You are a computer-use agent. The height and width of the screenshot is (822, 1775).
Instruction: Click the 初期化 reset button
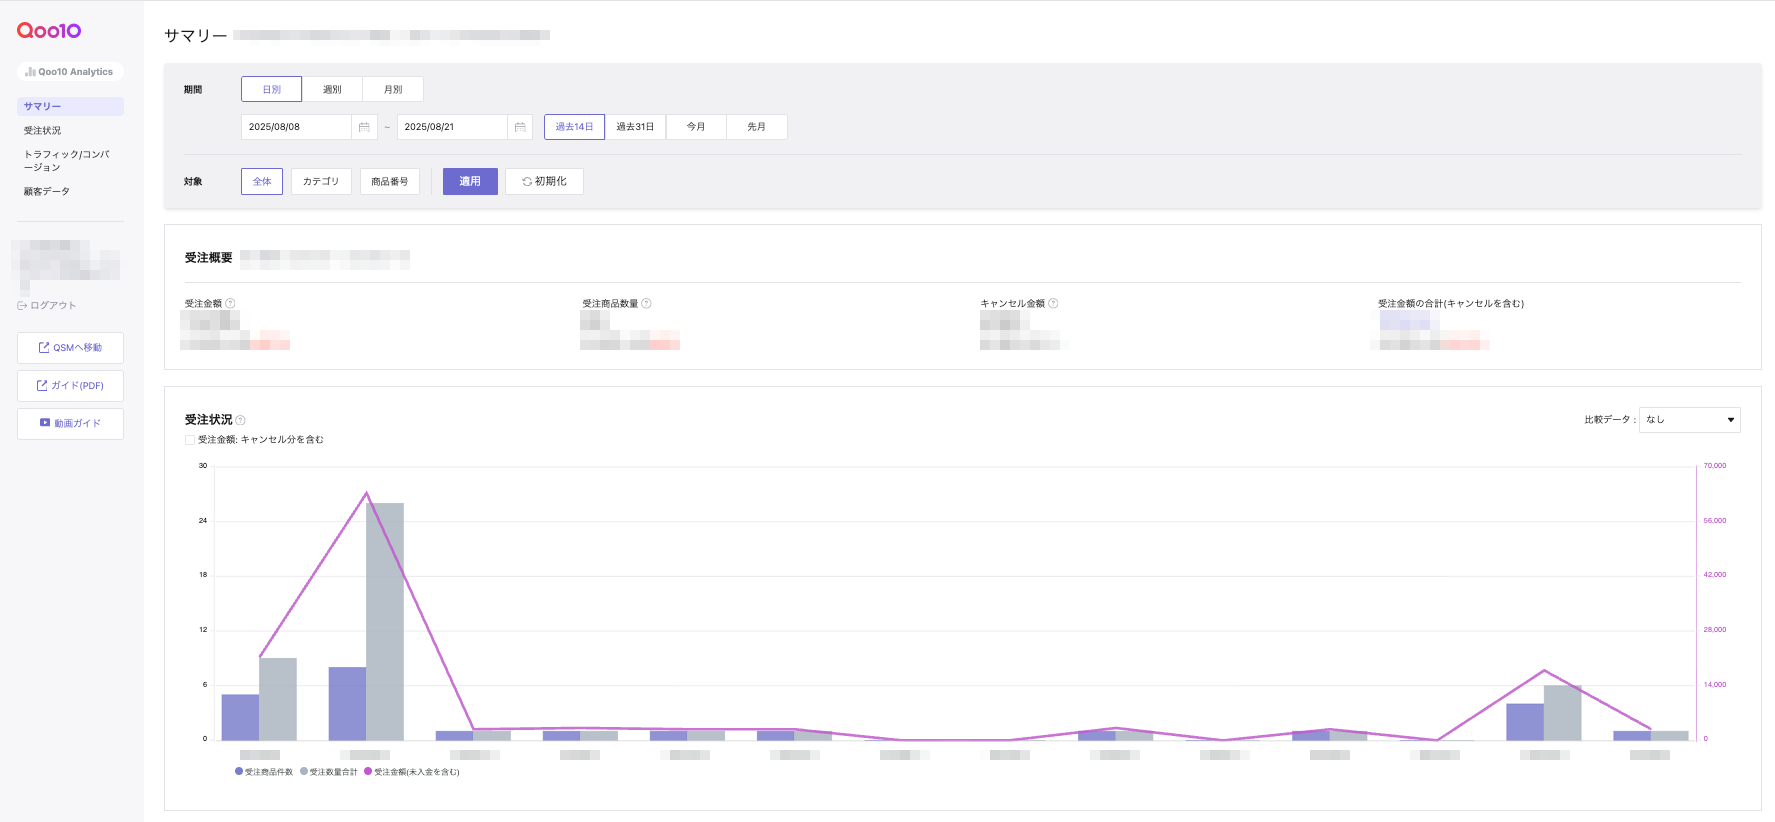tap(544, 181)
